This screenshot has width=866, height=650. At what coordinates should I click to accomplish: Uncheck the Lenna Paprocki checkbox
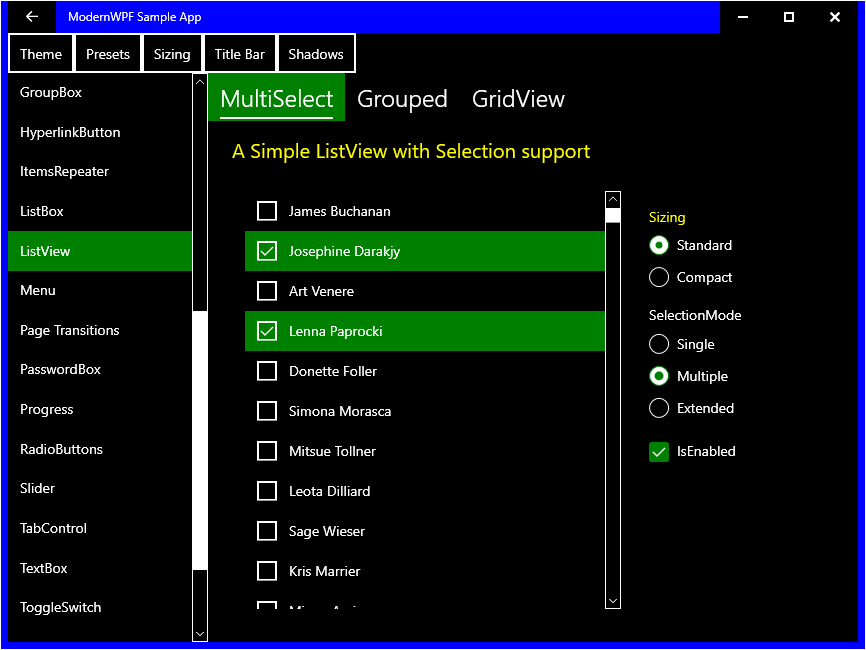267,331
